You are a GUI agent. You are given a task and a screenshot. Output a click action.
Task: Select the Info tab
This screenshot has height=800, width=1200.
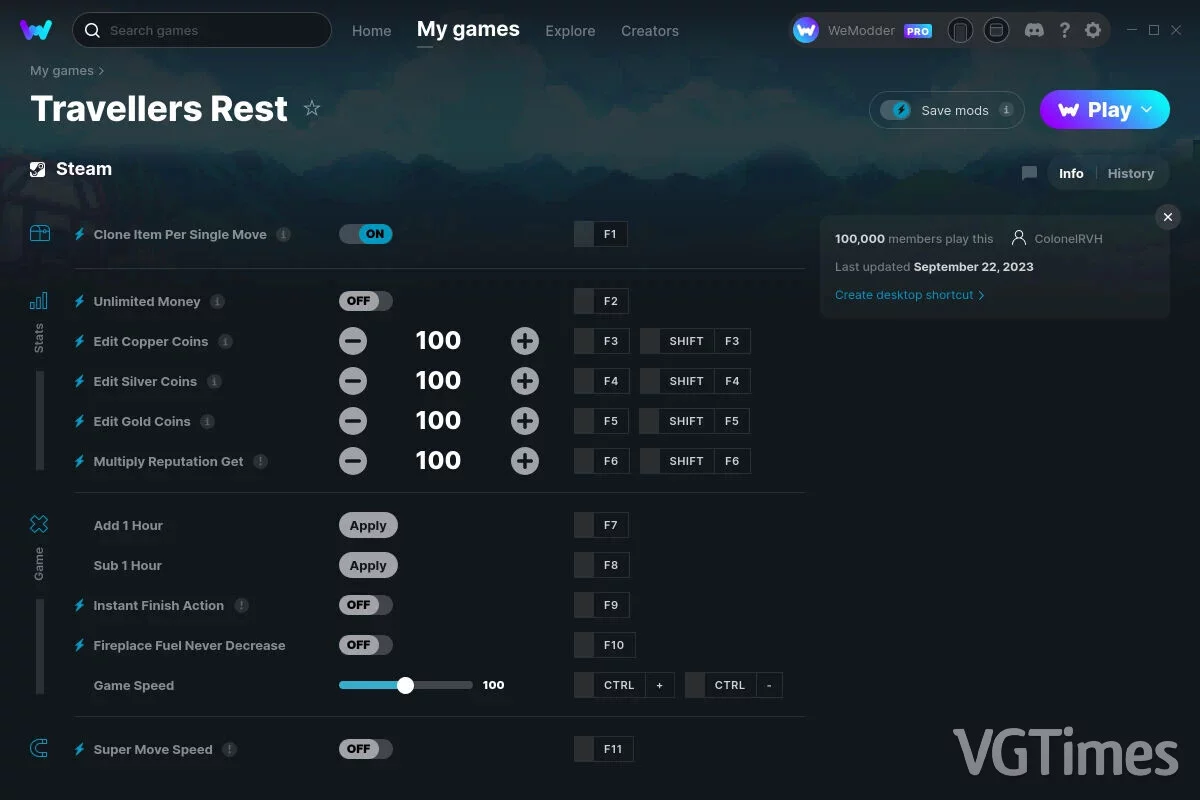coord(1071,173)
